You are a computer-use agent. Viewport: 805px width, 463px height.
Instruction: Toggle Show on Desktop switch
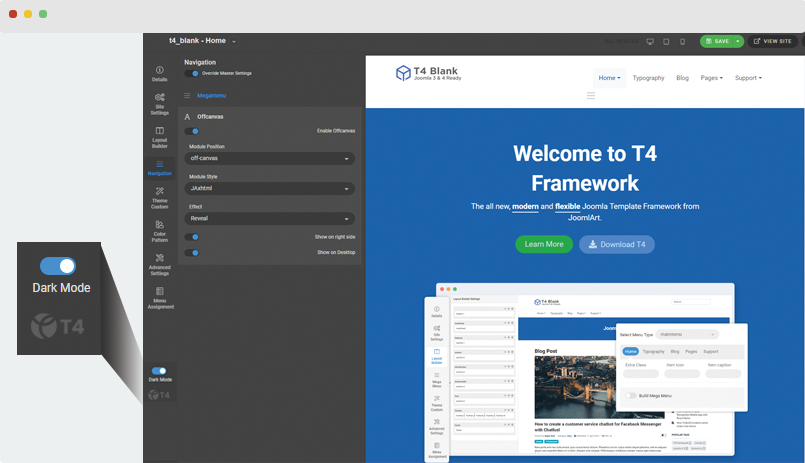191,253
